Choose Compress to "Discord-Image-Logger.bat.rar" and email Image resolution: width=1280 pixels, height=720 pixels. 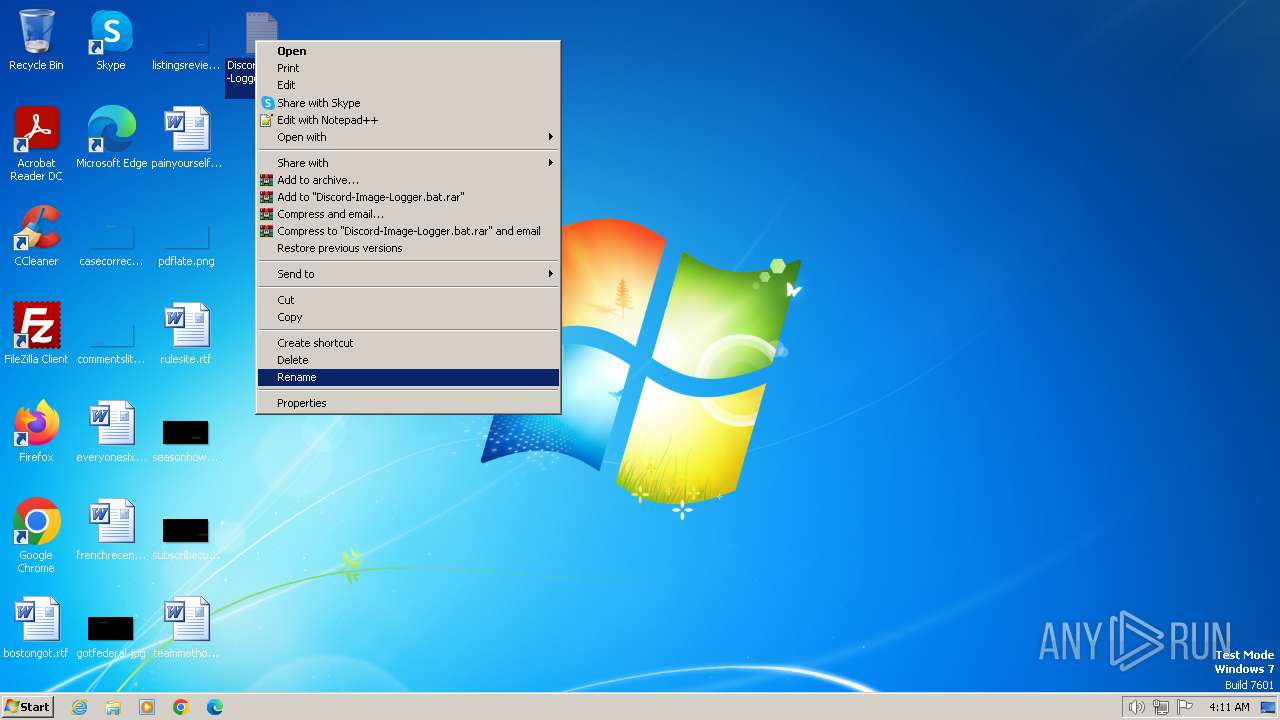click(x=408, y=231)
